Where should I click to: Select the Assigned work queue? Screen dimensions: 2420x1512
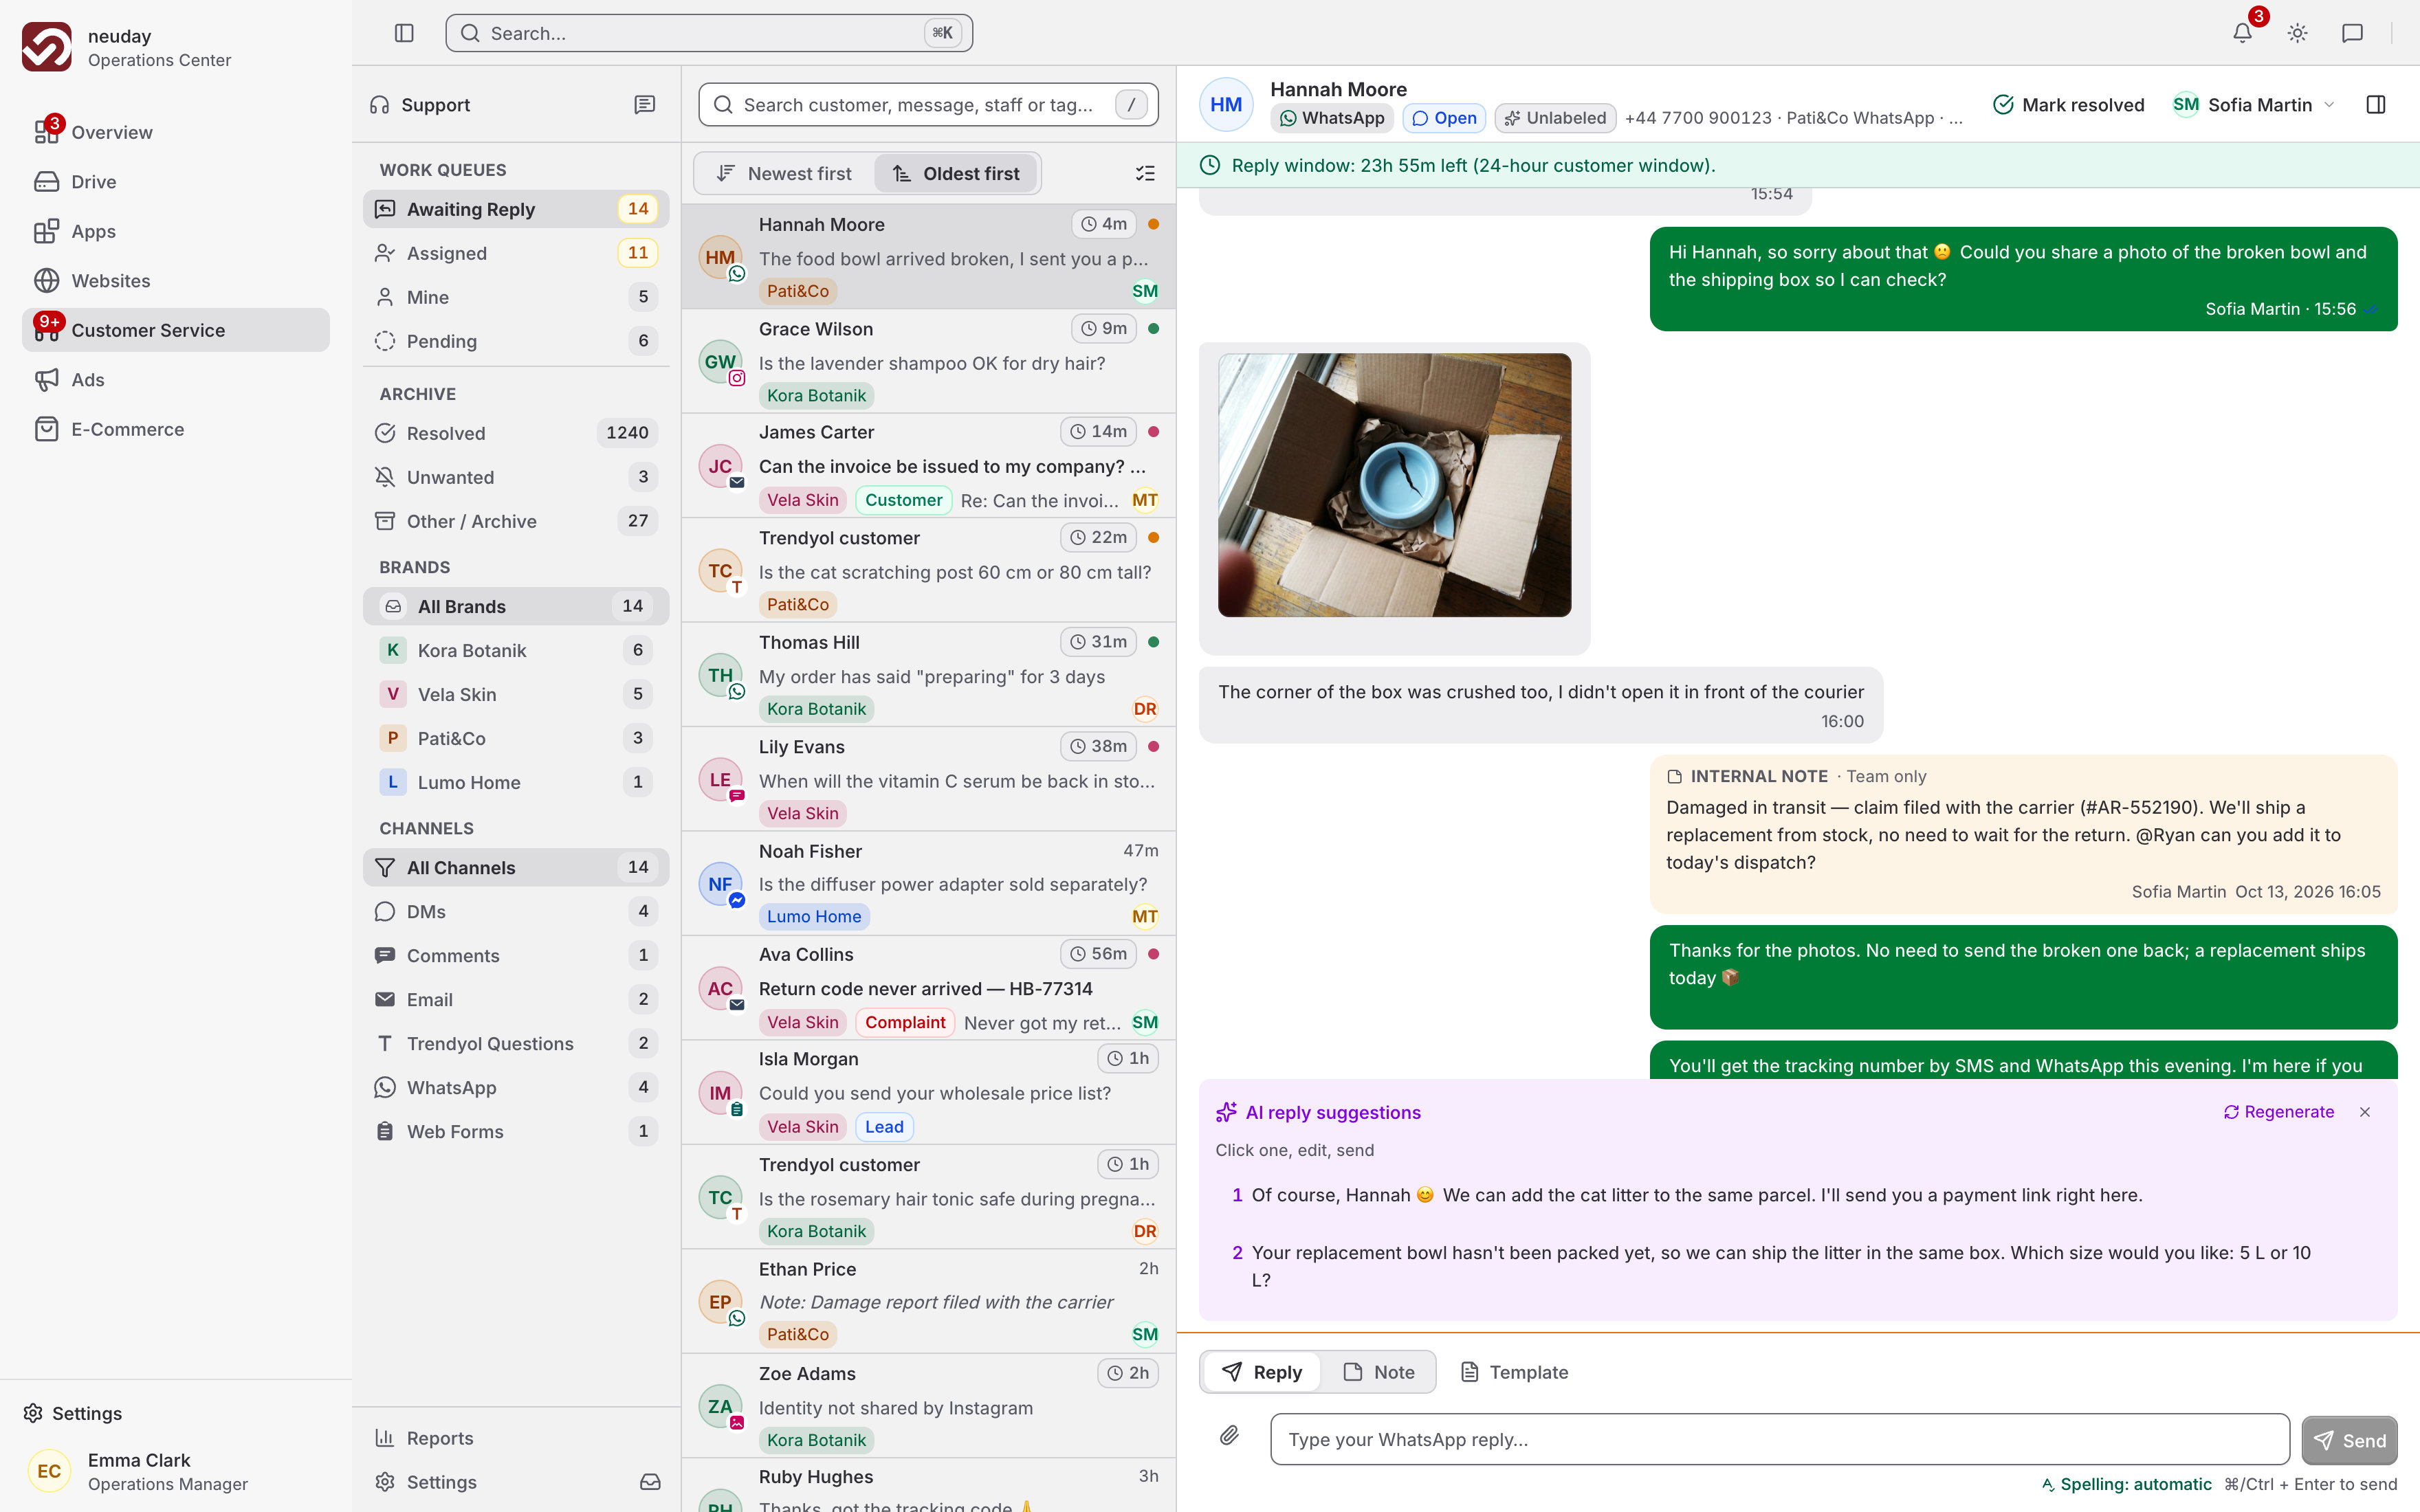[516, 253]
